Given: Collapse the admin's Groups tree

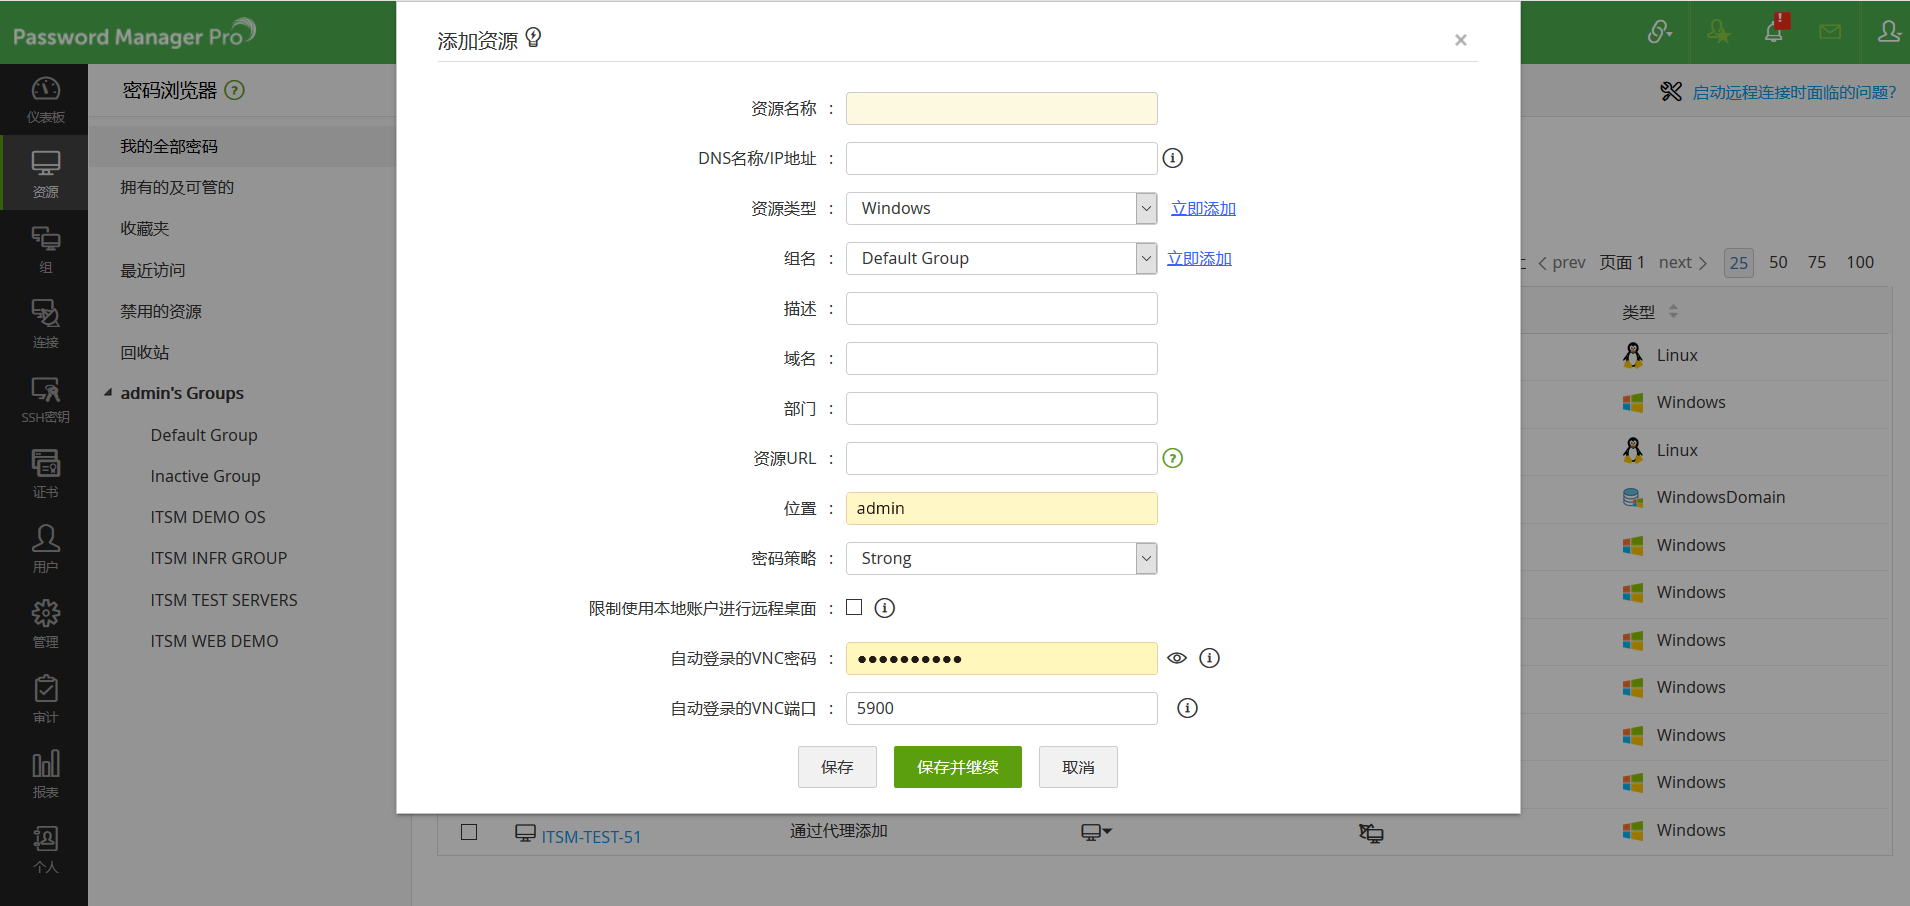Looking at the screenshot, I should [108, 392].
